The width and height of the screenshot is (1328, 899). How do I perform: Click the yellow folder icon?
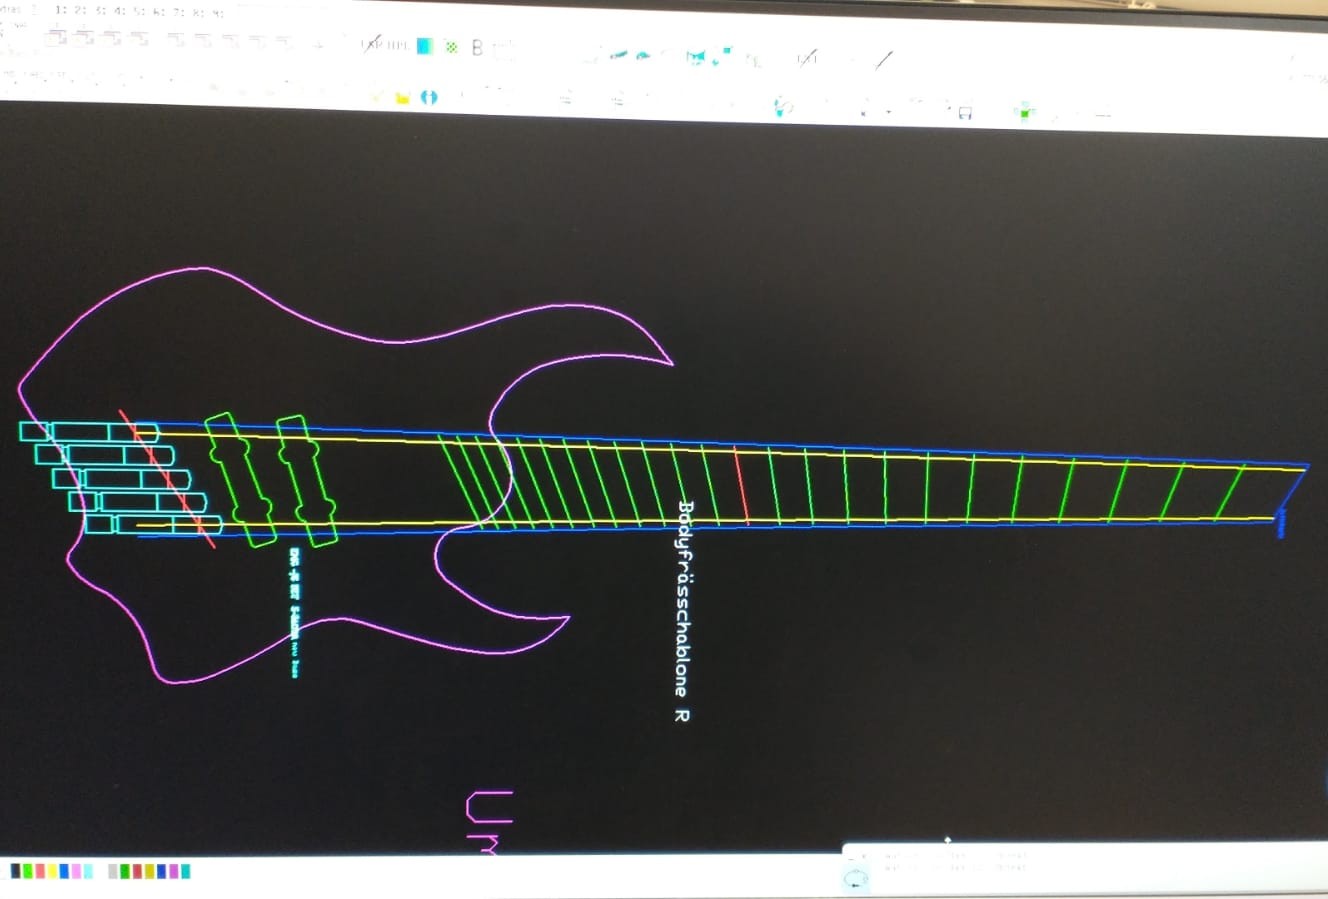pos(403,97)
